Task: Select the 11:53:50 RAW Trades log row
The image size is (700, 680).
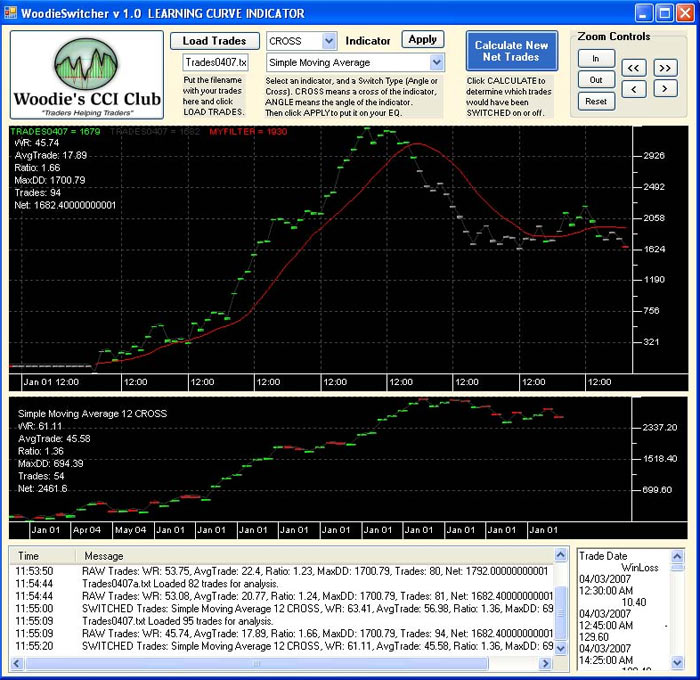Action: [x=282, y=572]
